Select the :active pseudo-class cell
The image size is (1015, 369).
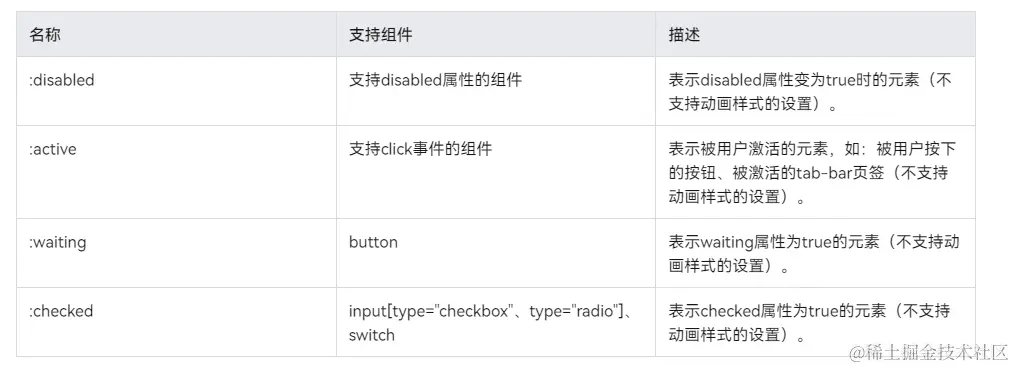coord(52,150)
